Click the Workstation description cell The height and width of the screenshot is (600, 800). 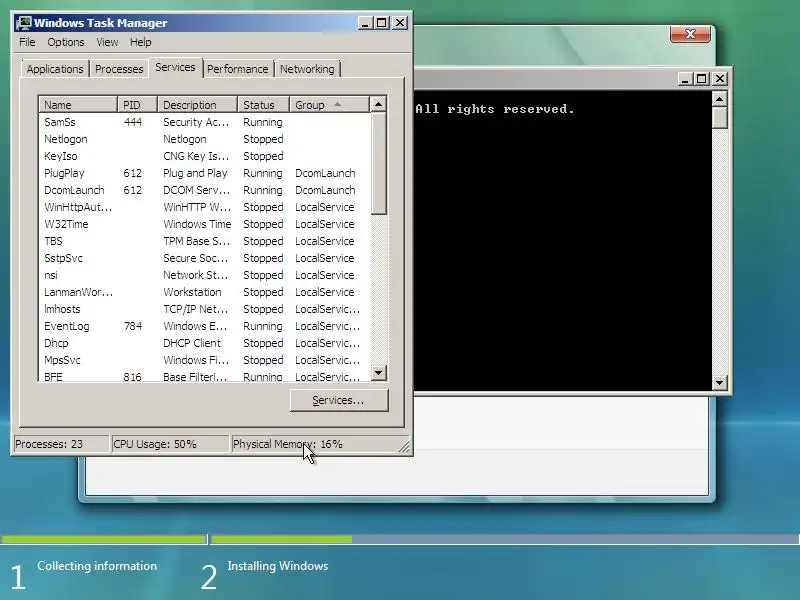192,292
